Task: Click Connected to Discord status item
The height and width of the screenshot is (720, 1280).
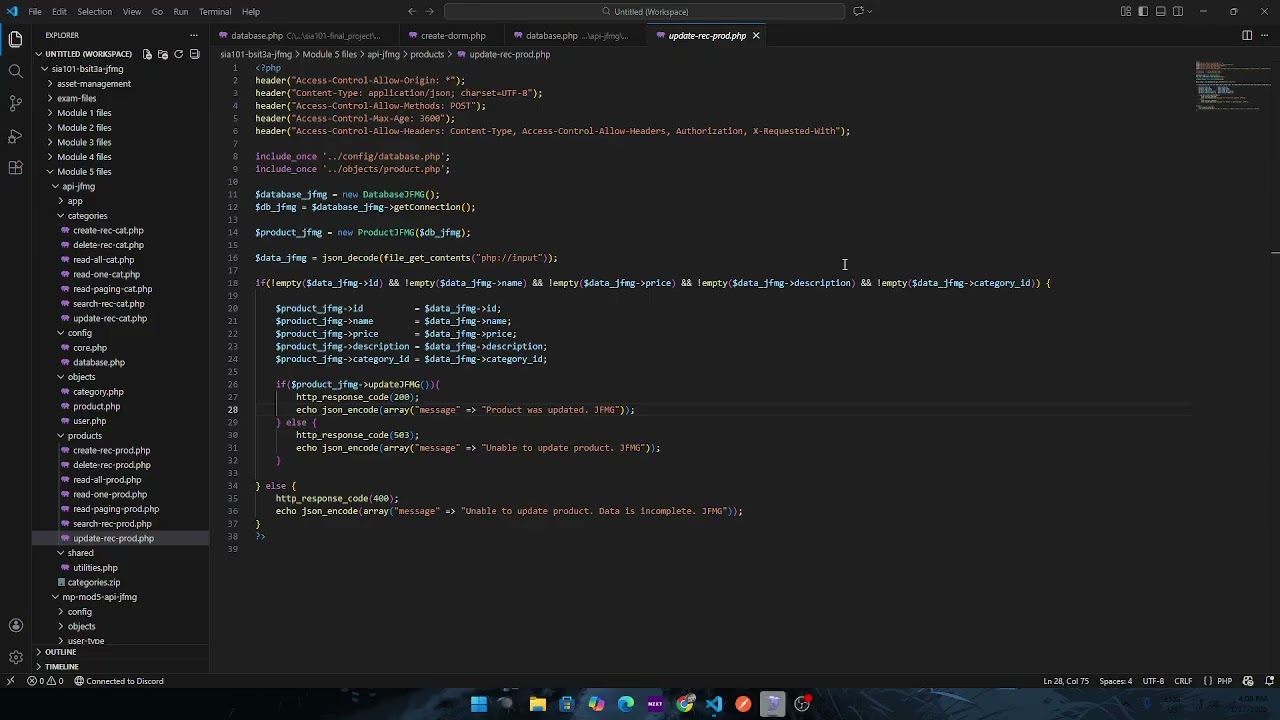Action: (118, 681)
